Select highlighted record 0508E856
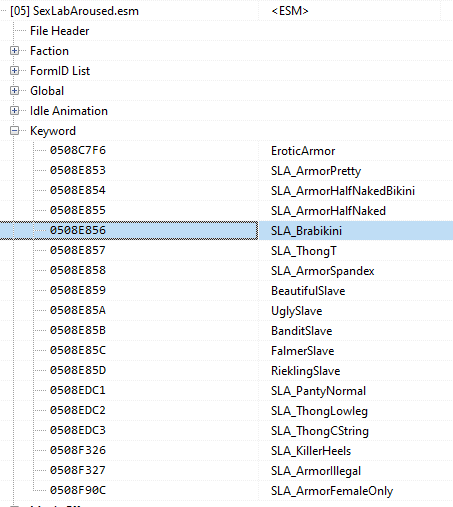 (x=78, y=230)
